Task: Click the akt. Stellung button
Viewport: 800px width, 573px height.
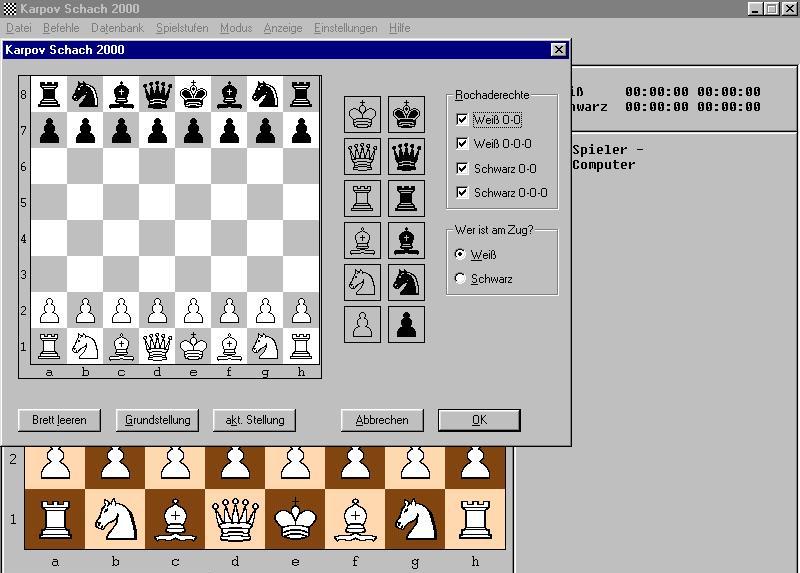Action: [x=255, y=420]
